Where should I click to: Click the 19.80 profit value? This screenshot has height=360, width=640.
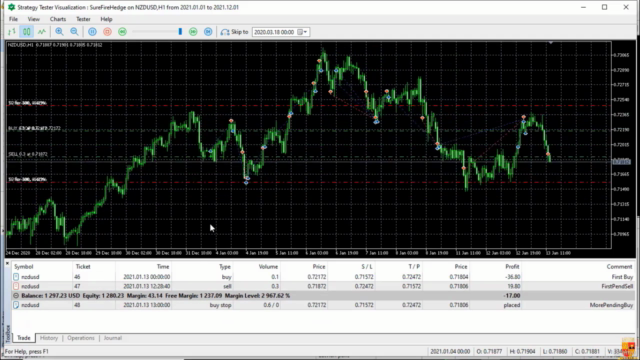[x=513, y=286]
